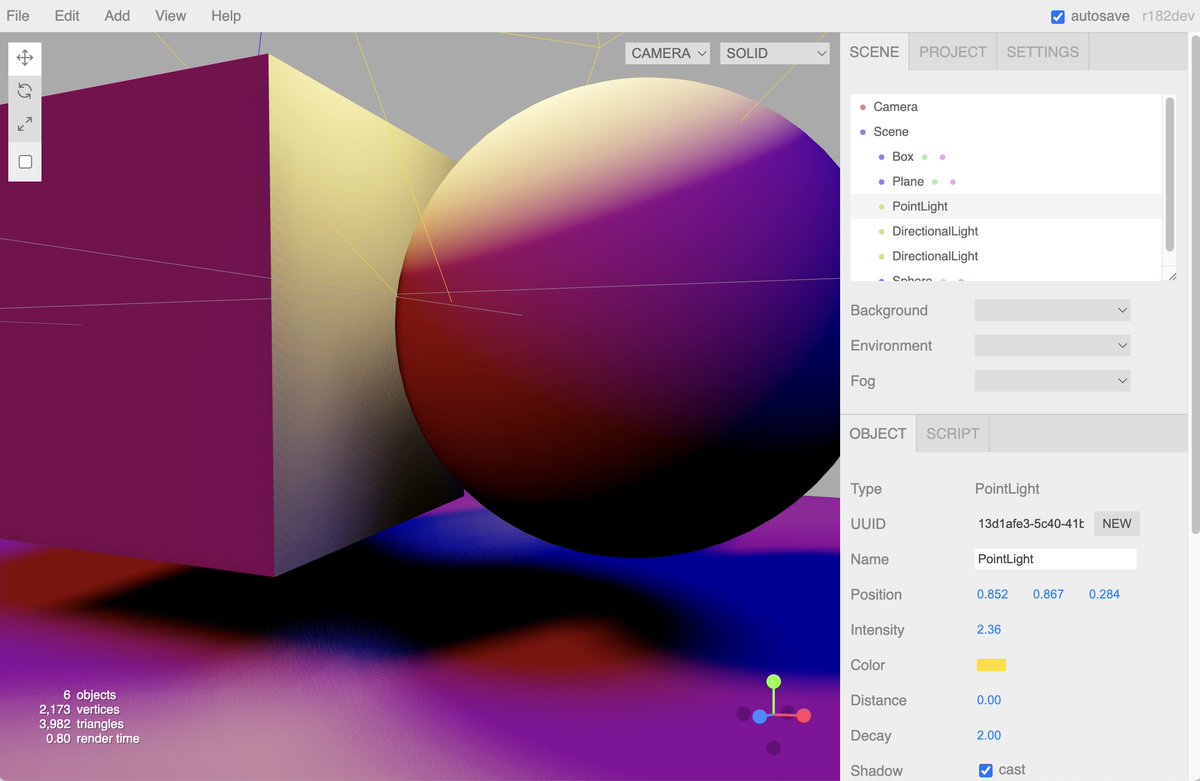Open the CAMERA view dropdown
Image resolution: width=1200 pixels, height=781 pixels.
coord(667,52)
